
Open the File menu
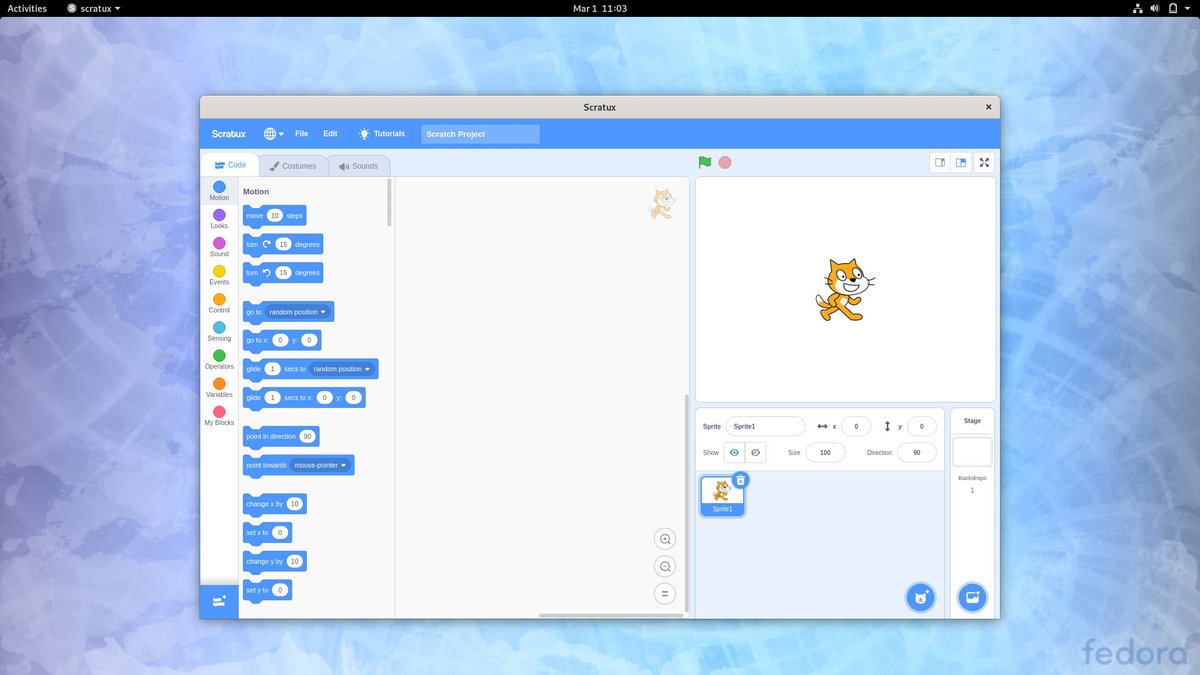301,134
